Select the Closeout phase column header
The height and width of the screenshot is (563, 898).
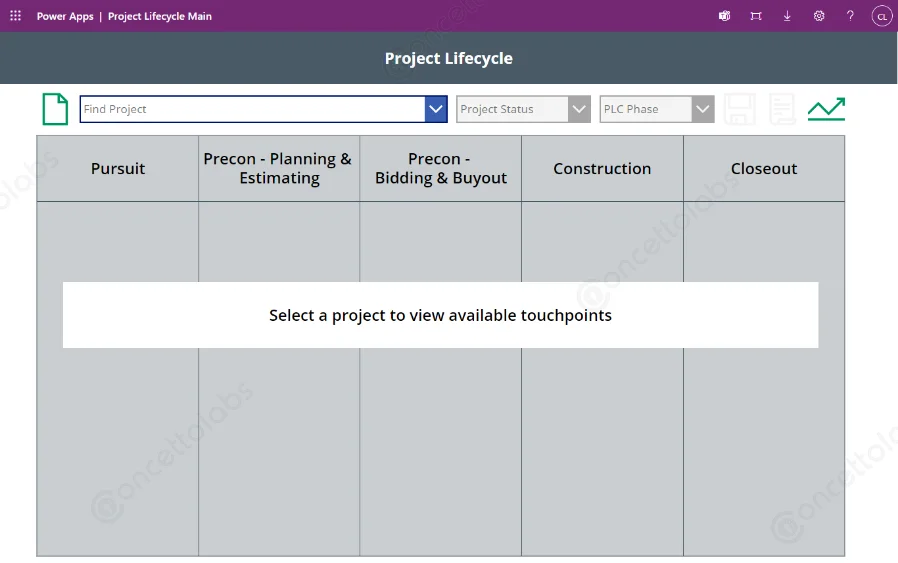click(764, 169)
